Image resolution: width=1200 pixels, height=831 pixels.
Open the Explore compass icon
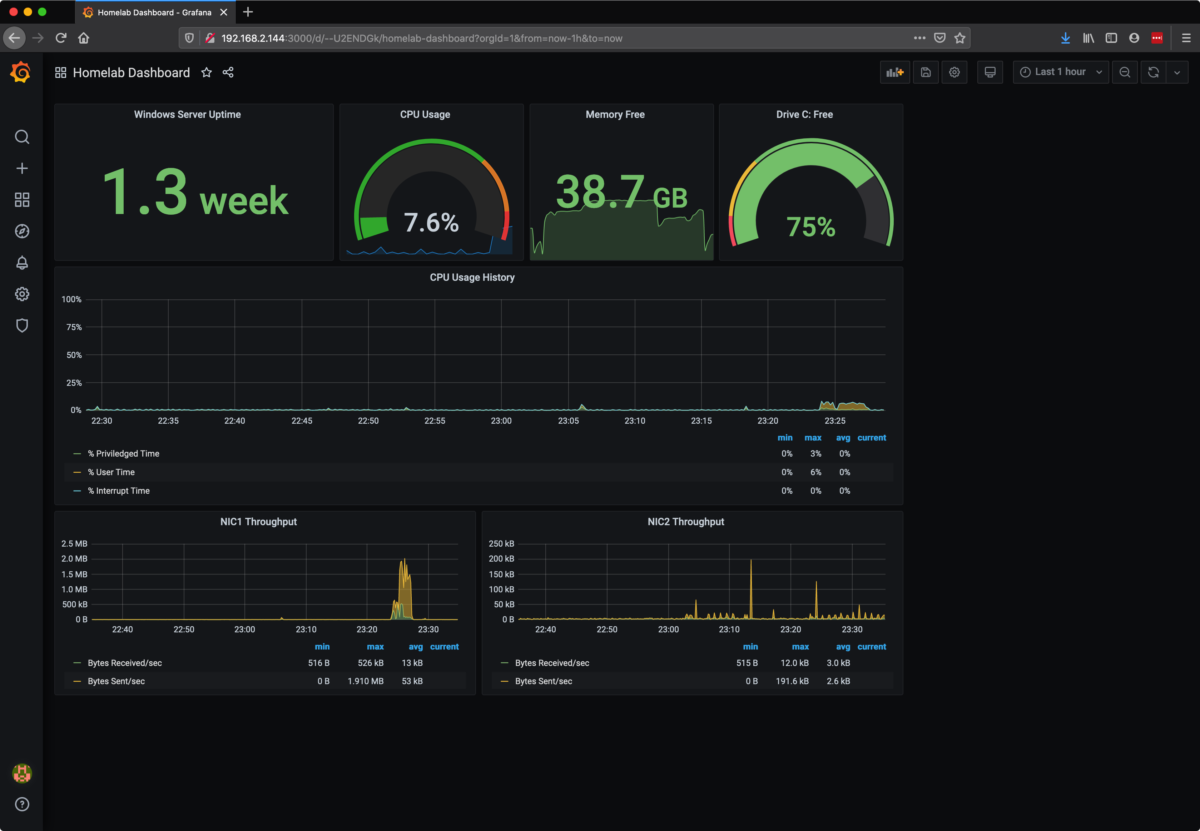coord(22,231)
